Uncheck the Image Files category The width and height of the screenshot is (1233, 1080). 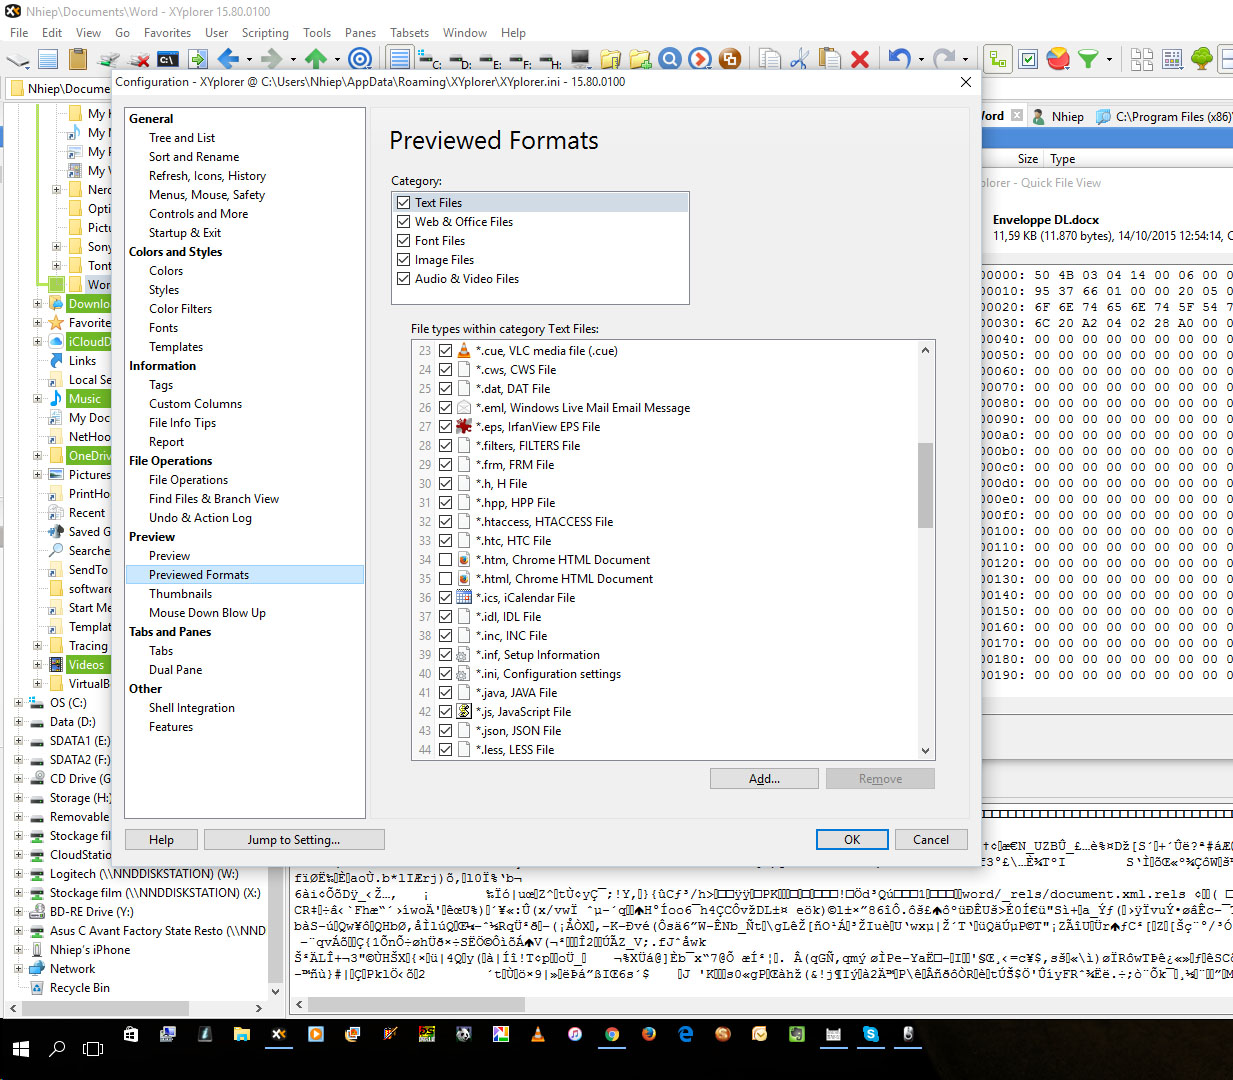[x=404, y=260]
